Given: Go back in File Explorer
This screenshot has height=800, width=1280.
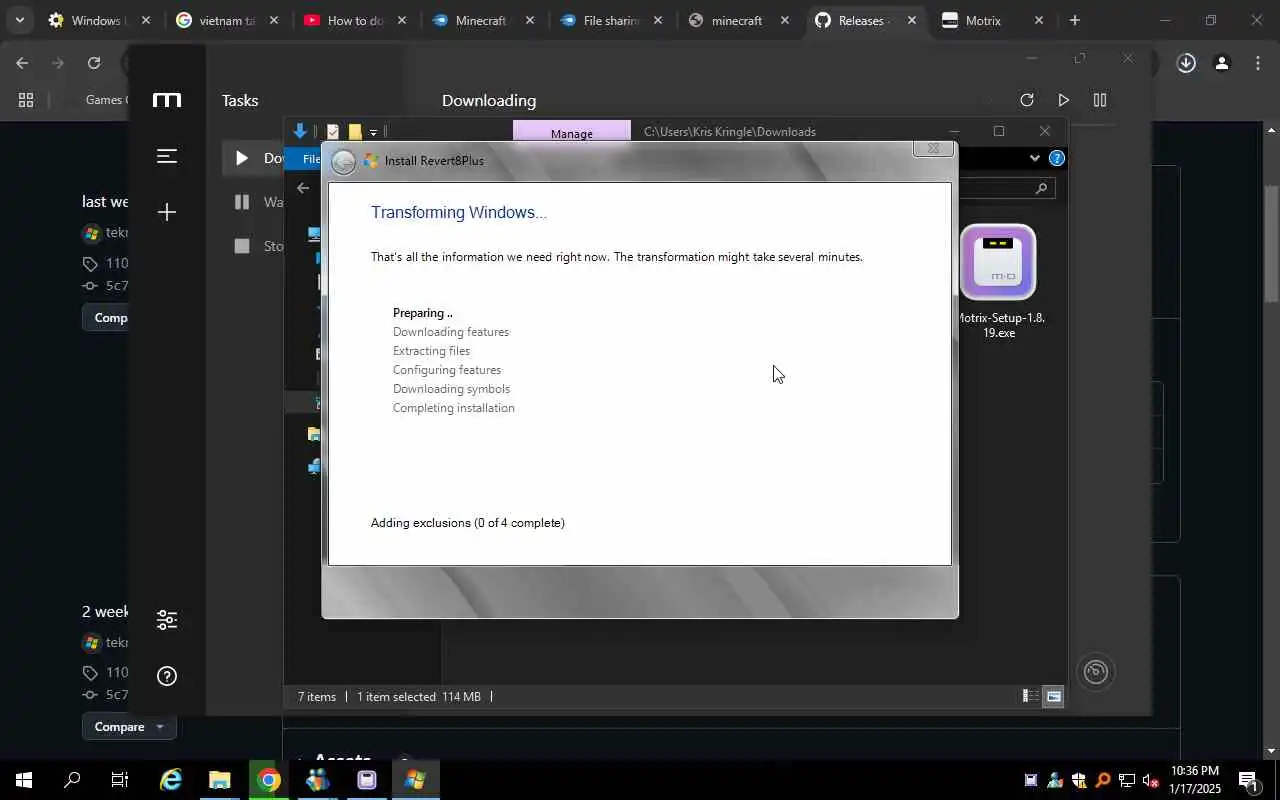Looking at the screenshot, I should (x=303, y=188).
